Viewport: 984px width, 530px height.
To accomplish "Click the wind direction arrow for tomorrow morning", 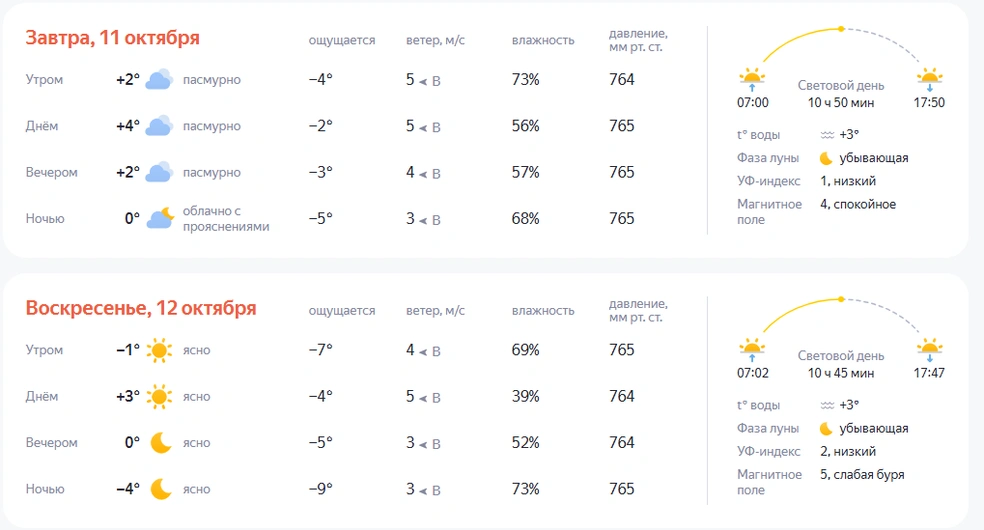I will pos(423,81).
